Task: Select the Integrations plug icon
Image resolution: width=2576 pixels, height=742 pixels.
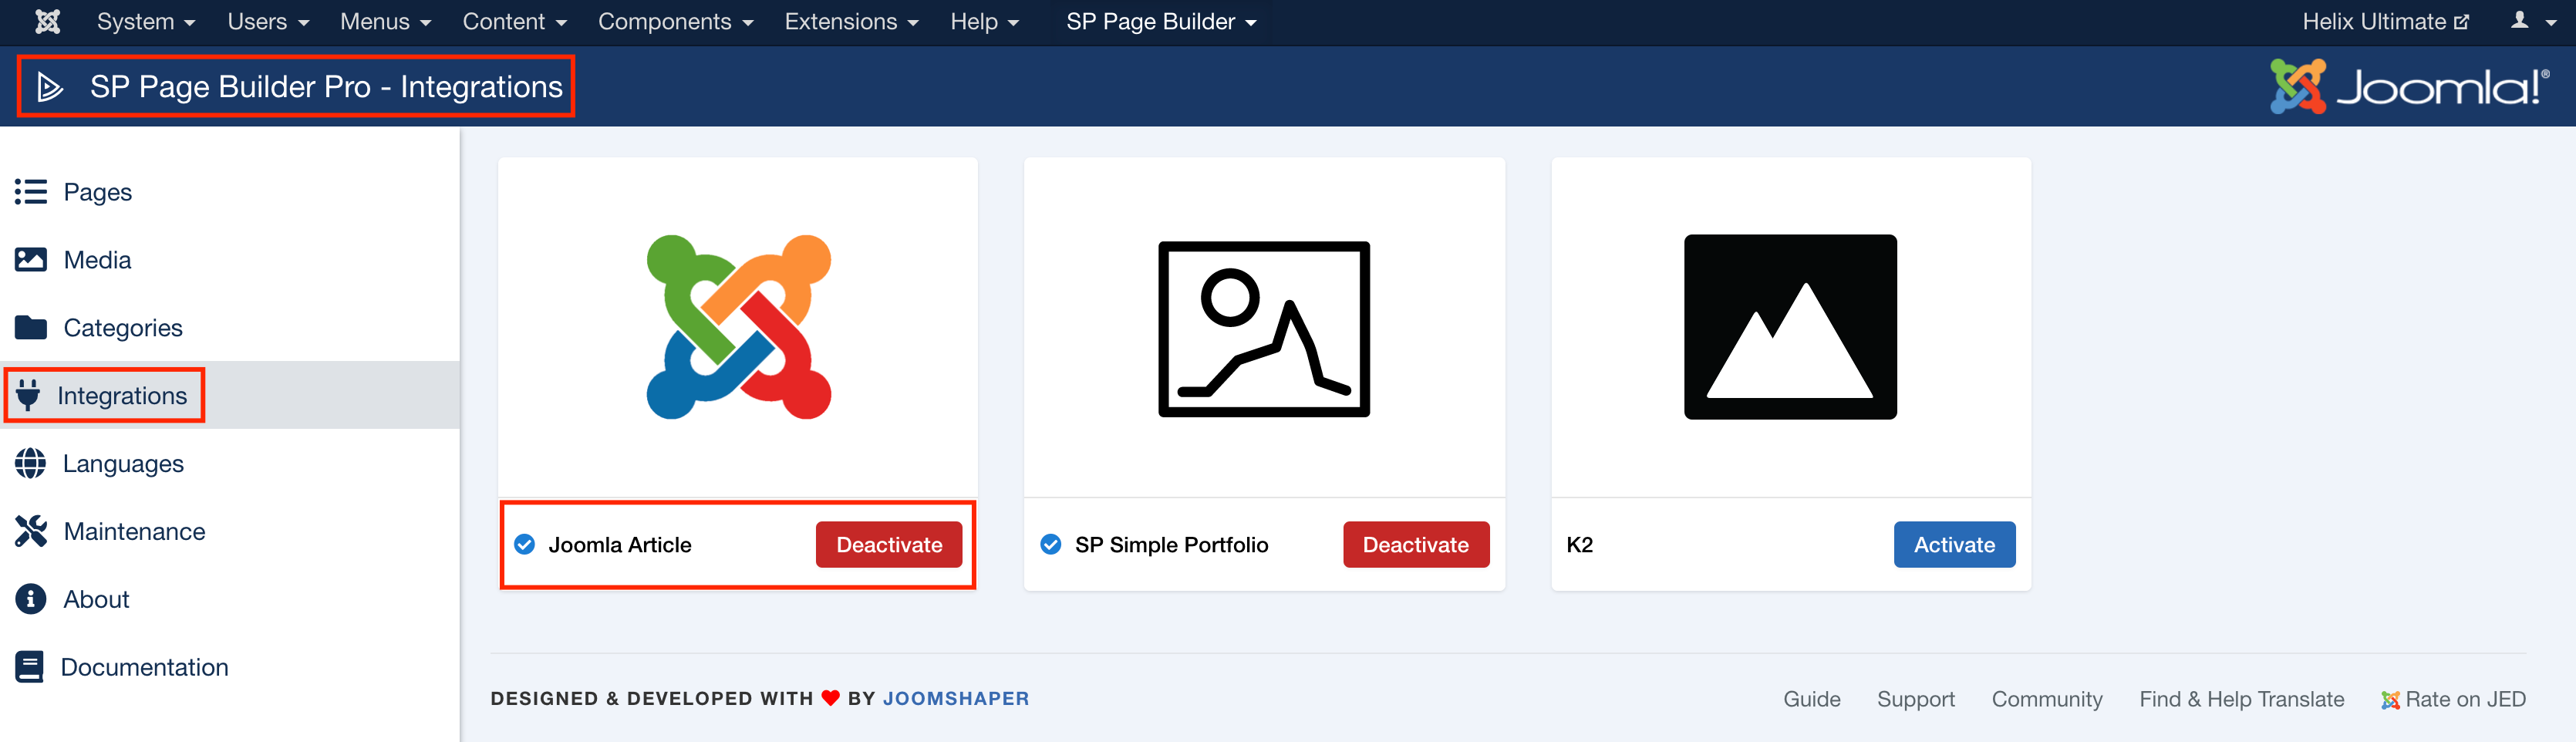Action: point(32,395)
